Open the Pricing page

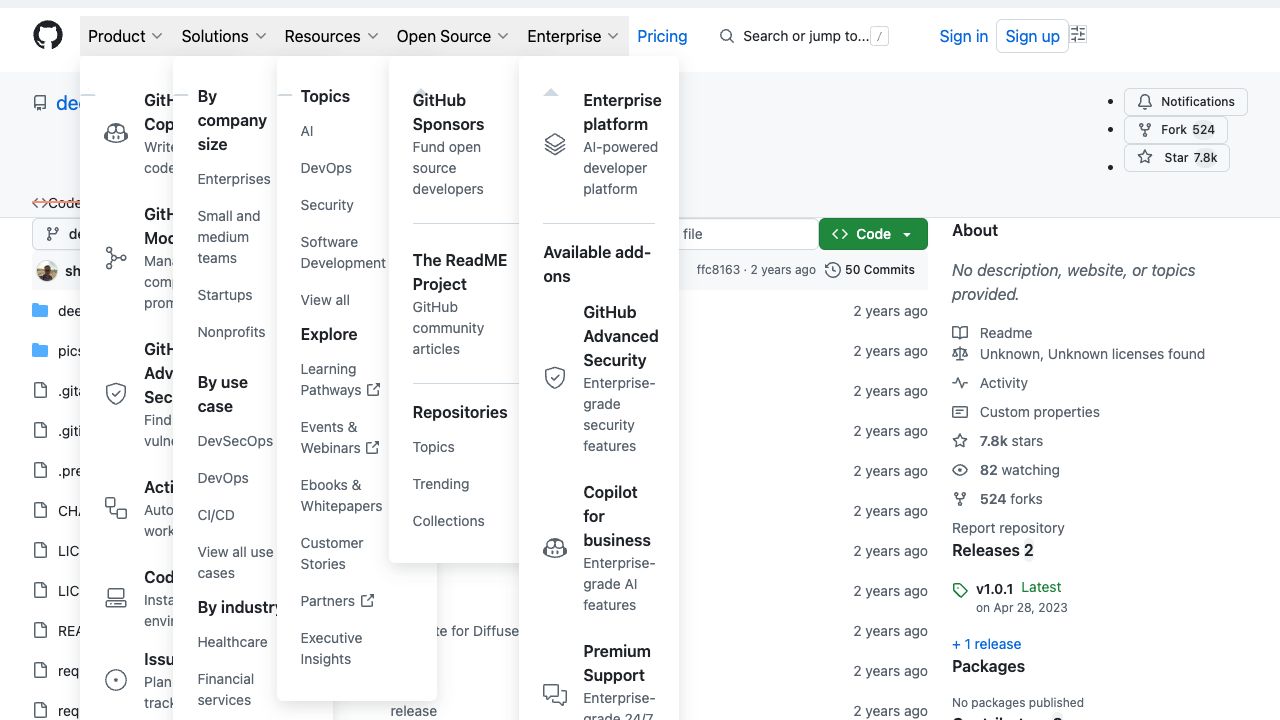(x=662, y=36)
